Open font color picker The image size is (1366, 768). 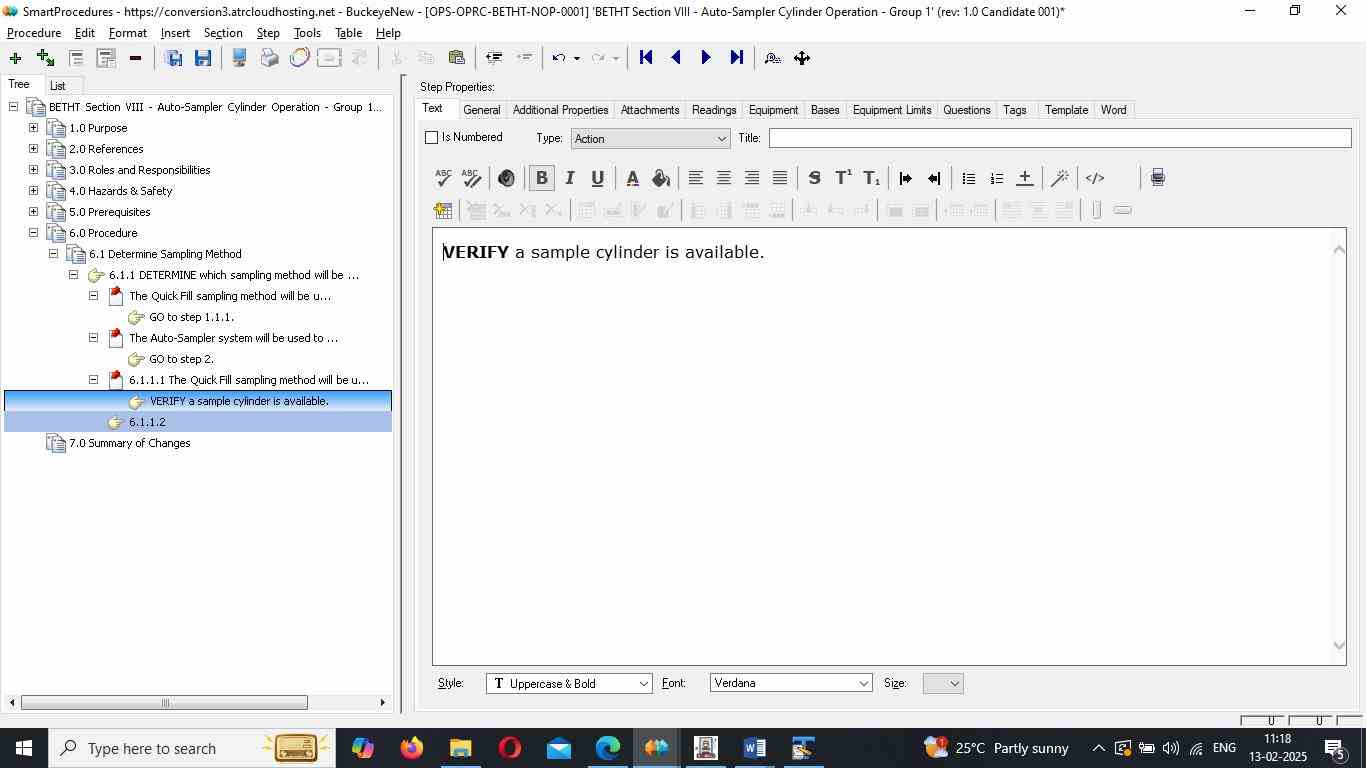point(632,178)
